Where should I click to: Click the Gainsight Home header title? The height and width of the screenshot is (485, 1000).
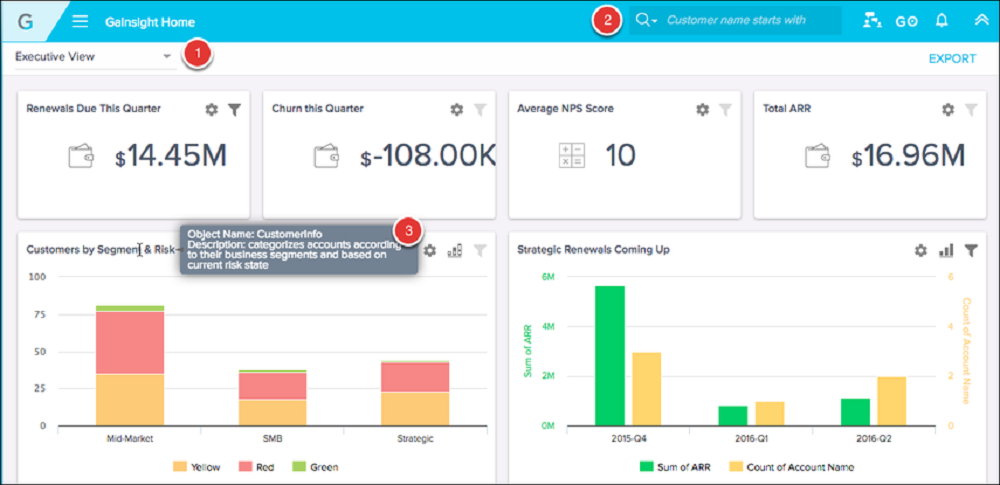[150, 22]
